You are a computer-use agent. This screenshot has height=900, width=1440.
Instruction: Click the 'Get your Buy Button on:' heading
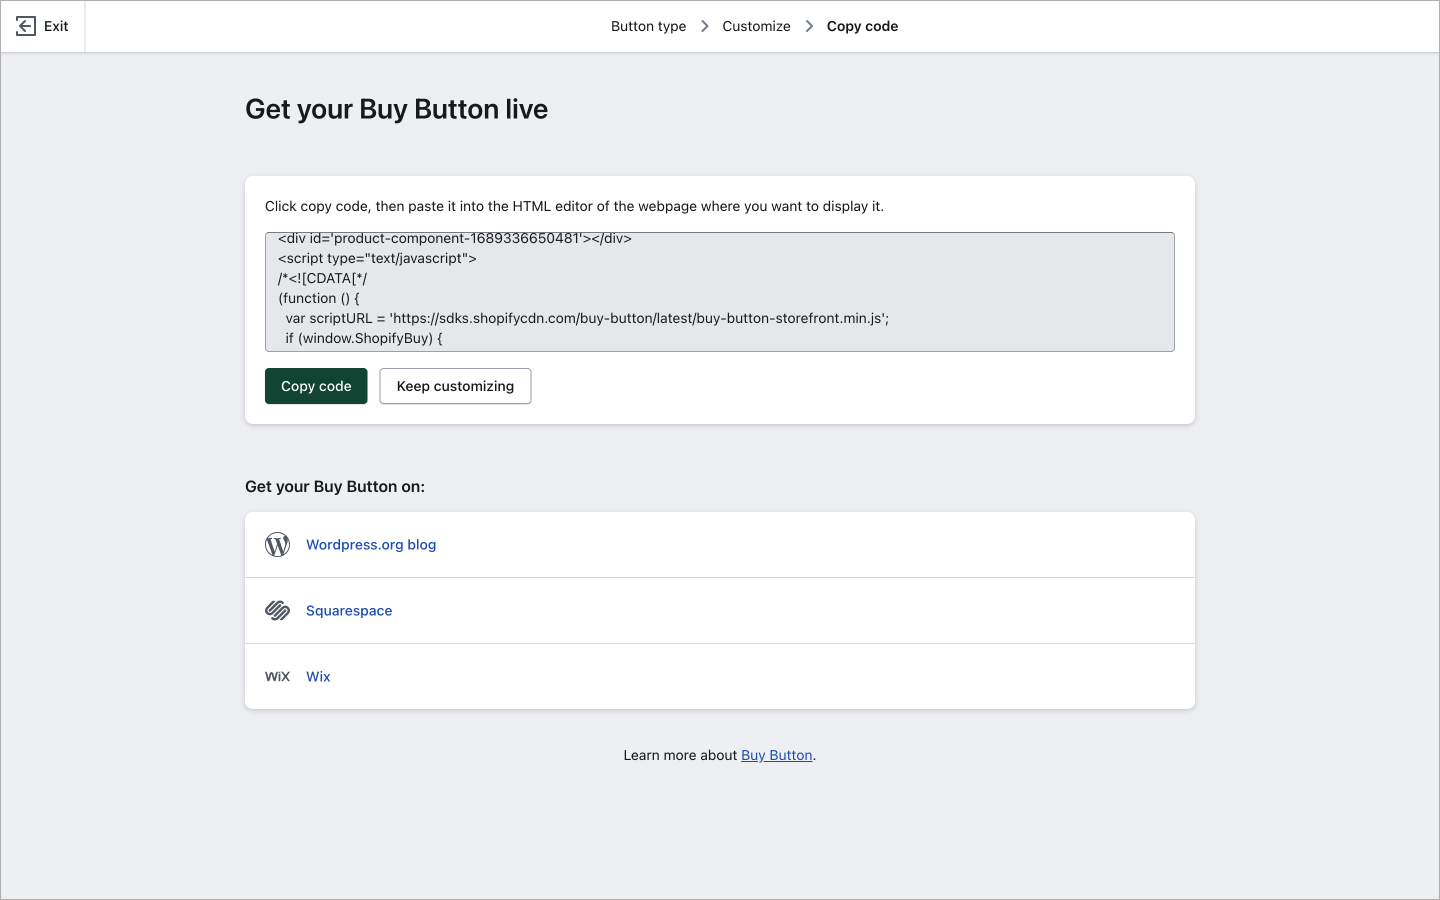tap(335, 487)
